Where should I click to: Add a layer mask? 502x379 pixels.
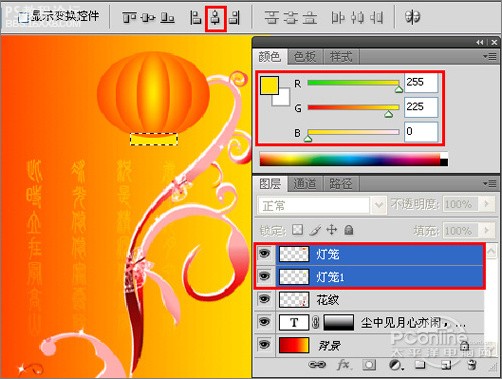[x=369, y=365]
